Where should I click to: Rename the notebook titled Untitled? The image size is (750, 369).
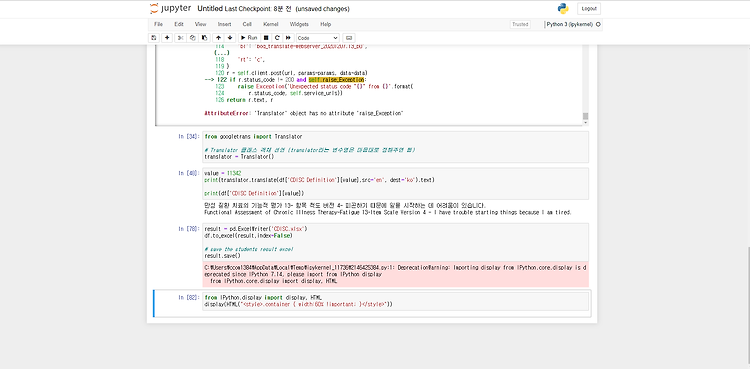pyautogui.click(x=210, y=9)
